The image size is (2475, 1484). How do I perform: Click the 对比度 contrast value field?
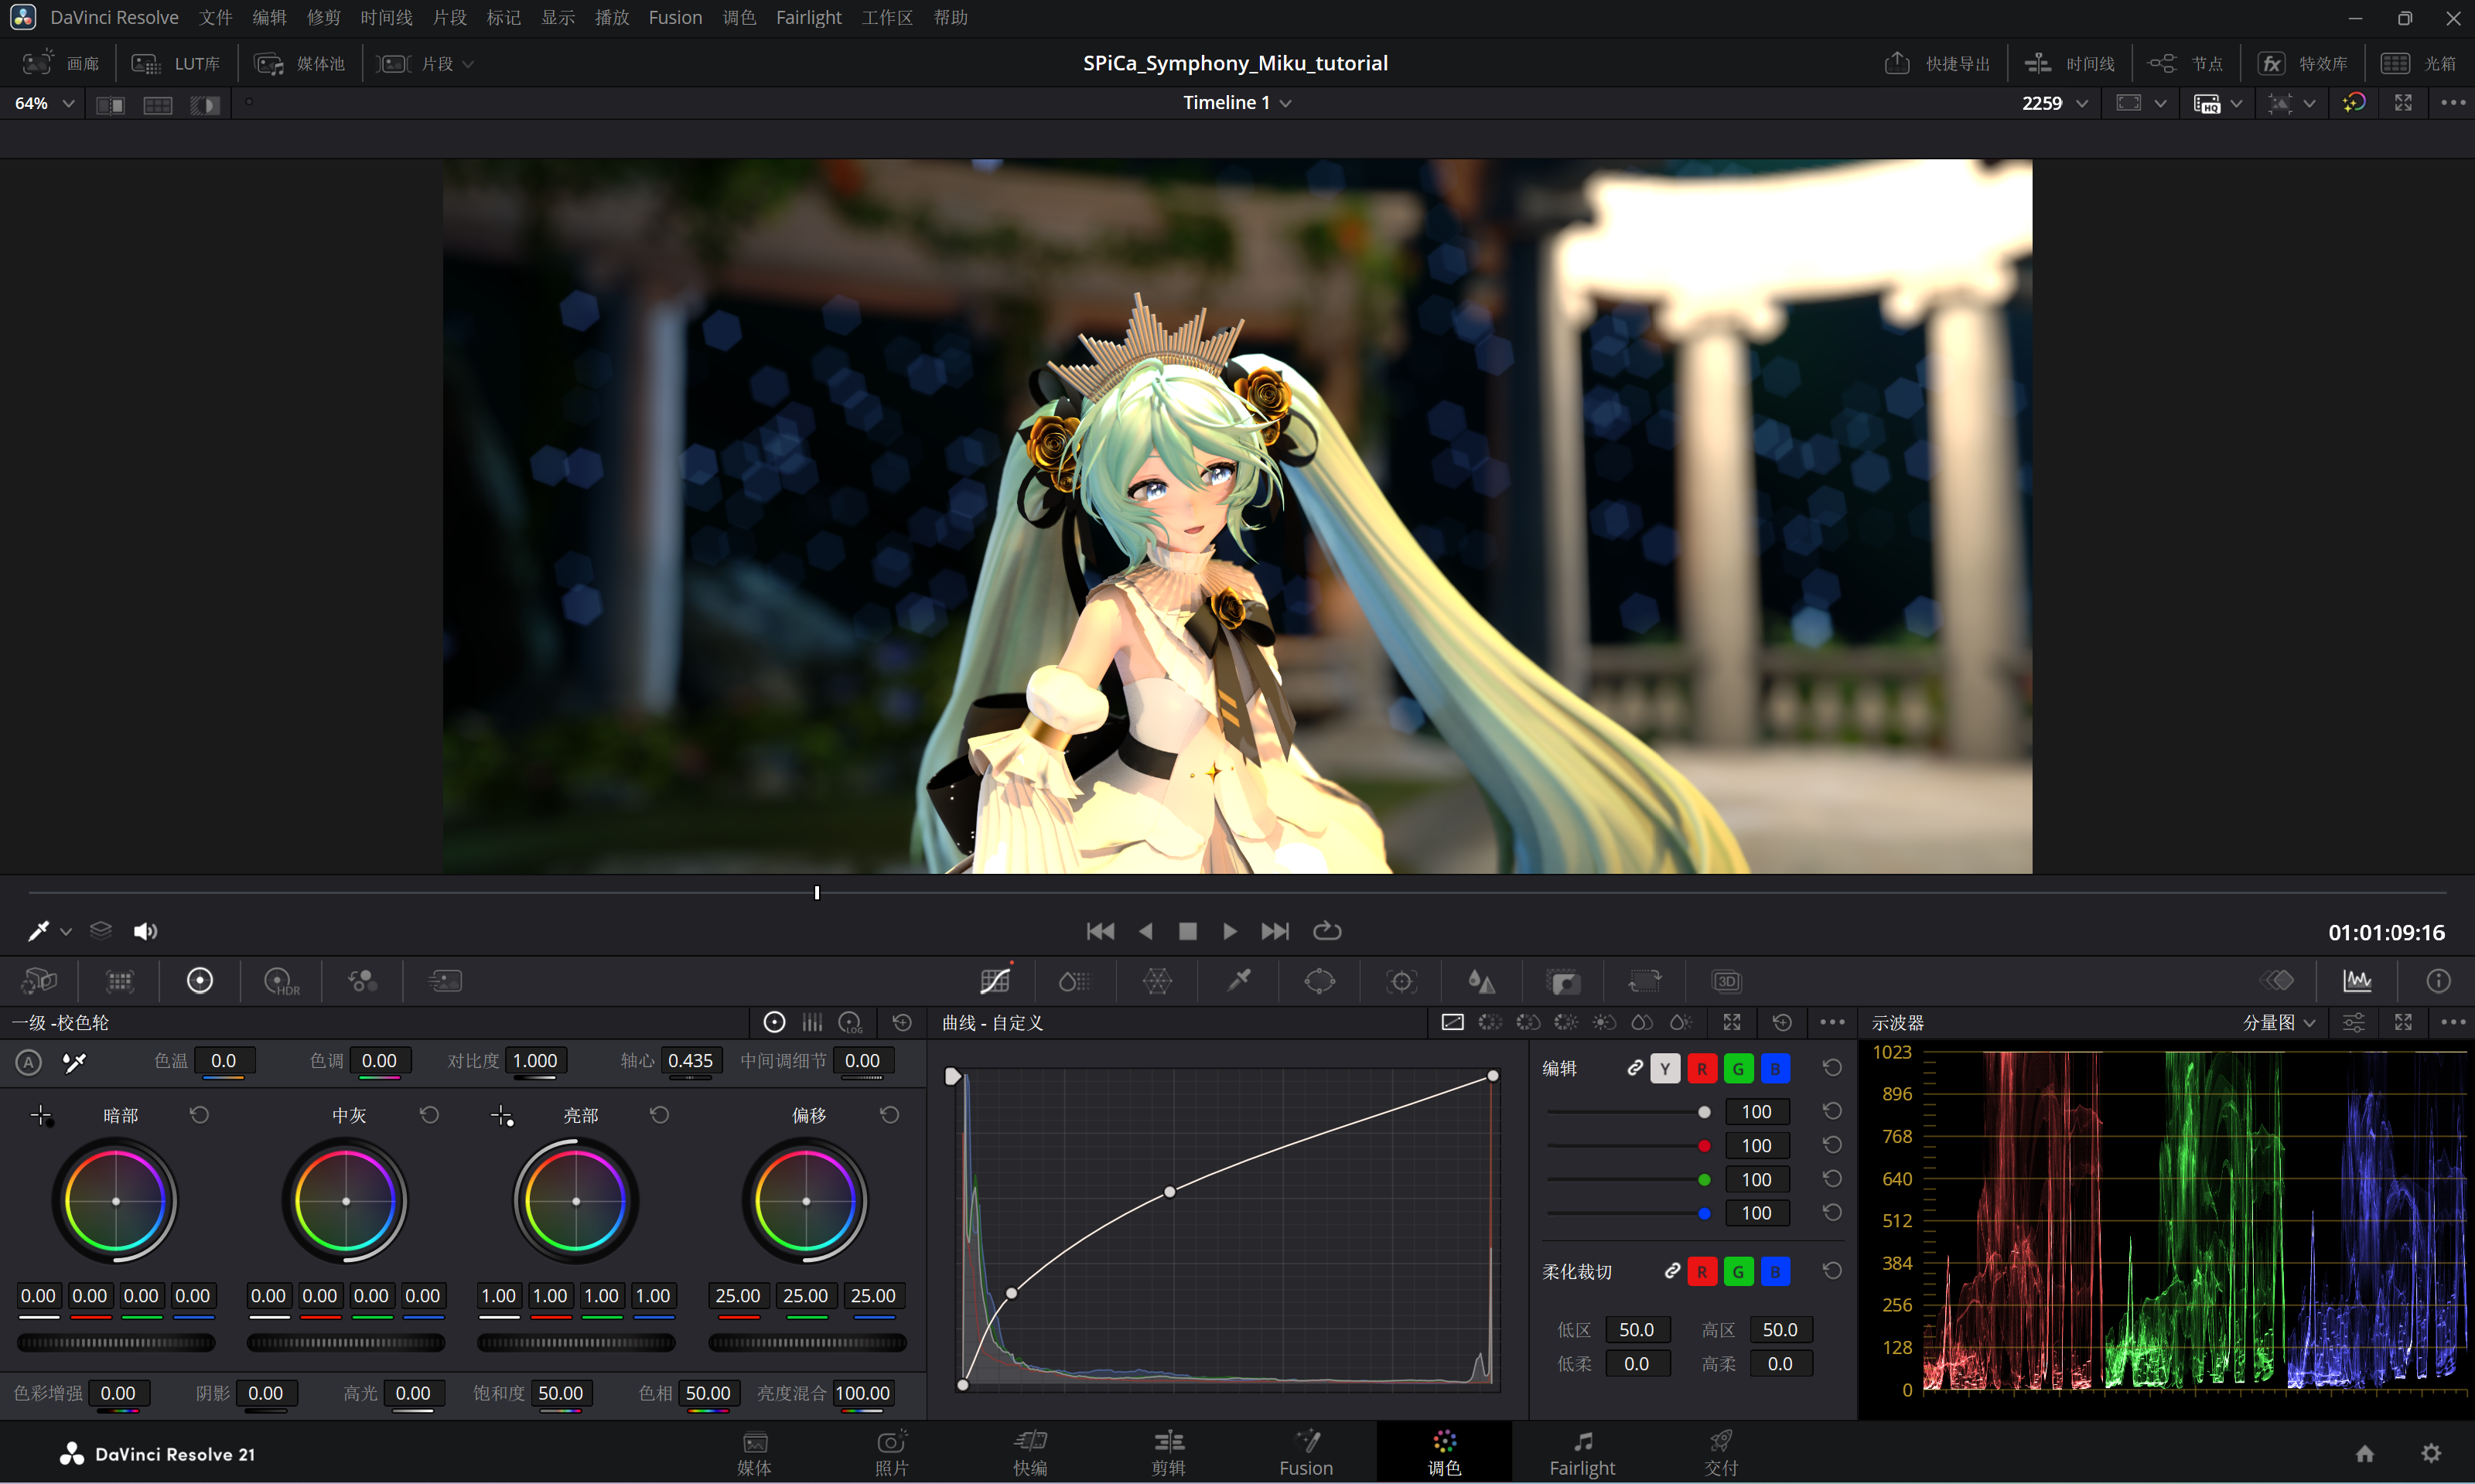[x=535, y=1060]
